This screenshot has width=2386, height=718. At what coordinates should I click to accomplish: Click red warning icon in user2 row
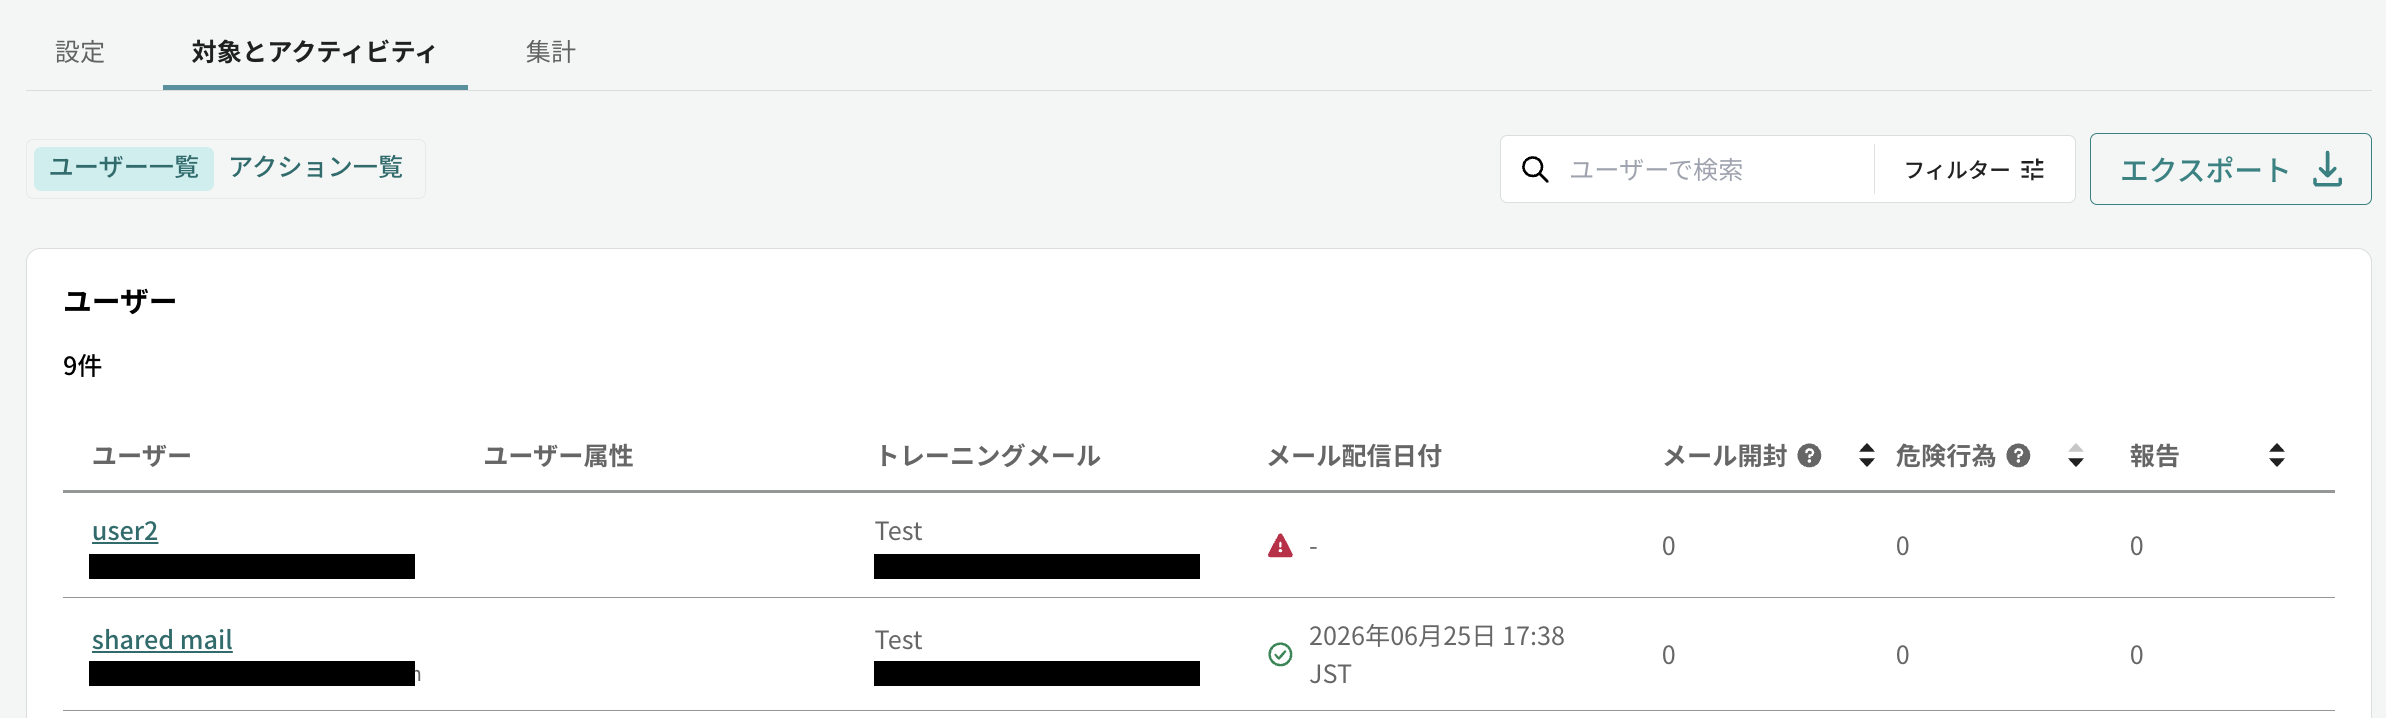[x=1280, y=546]
